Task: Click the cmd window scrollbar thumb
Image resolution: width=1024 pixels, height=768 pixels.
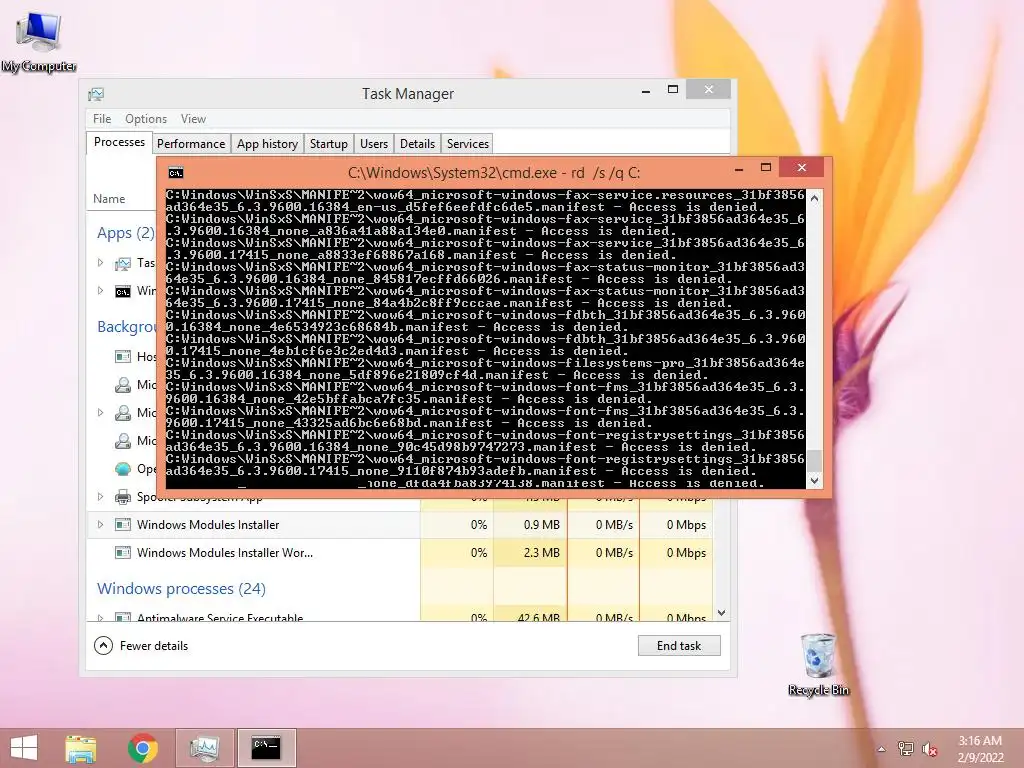Action: [x=814, y=460]
